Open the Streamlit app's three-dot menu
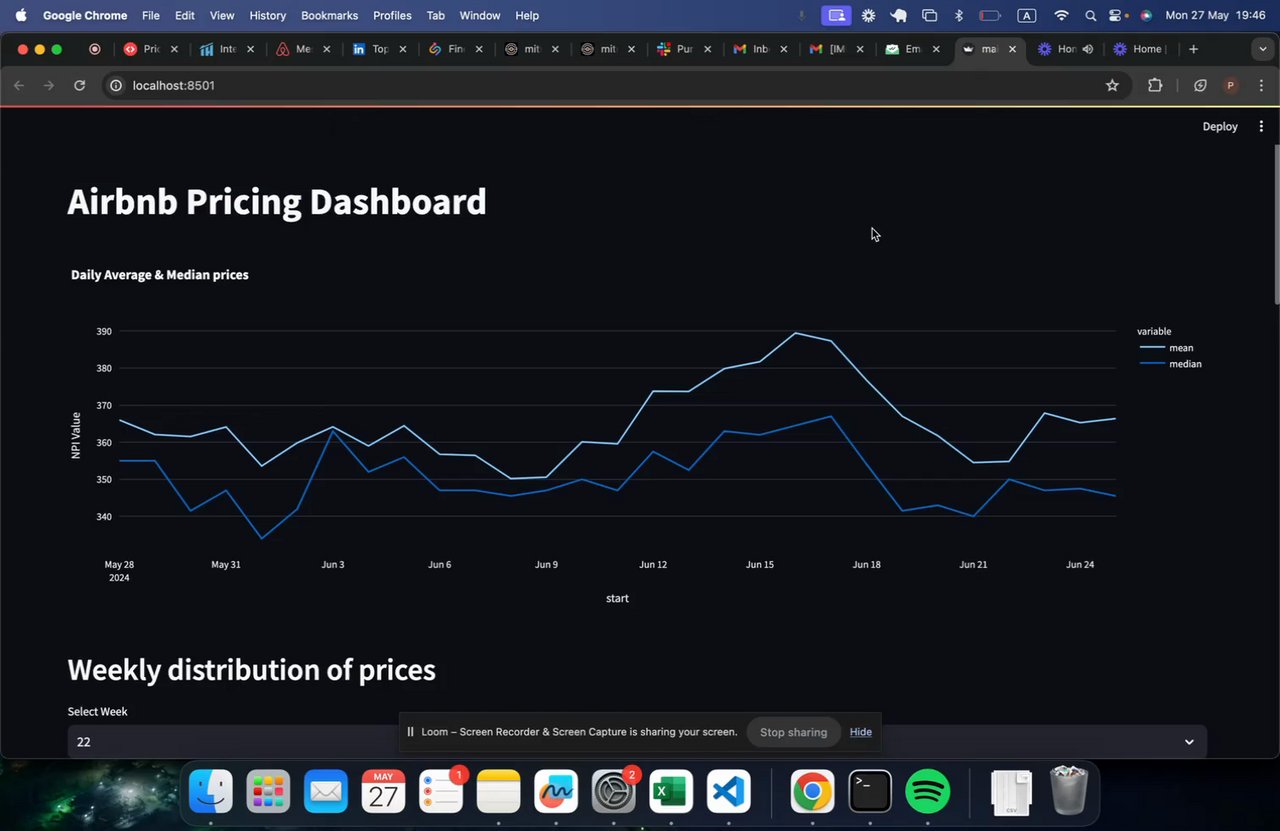The image size is (1280, 831). click(x=1261, y=127)
